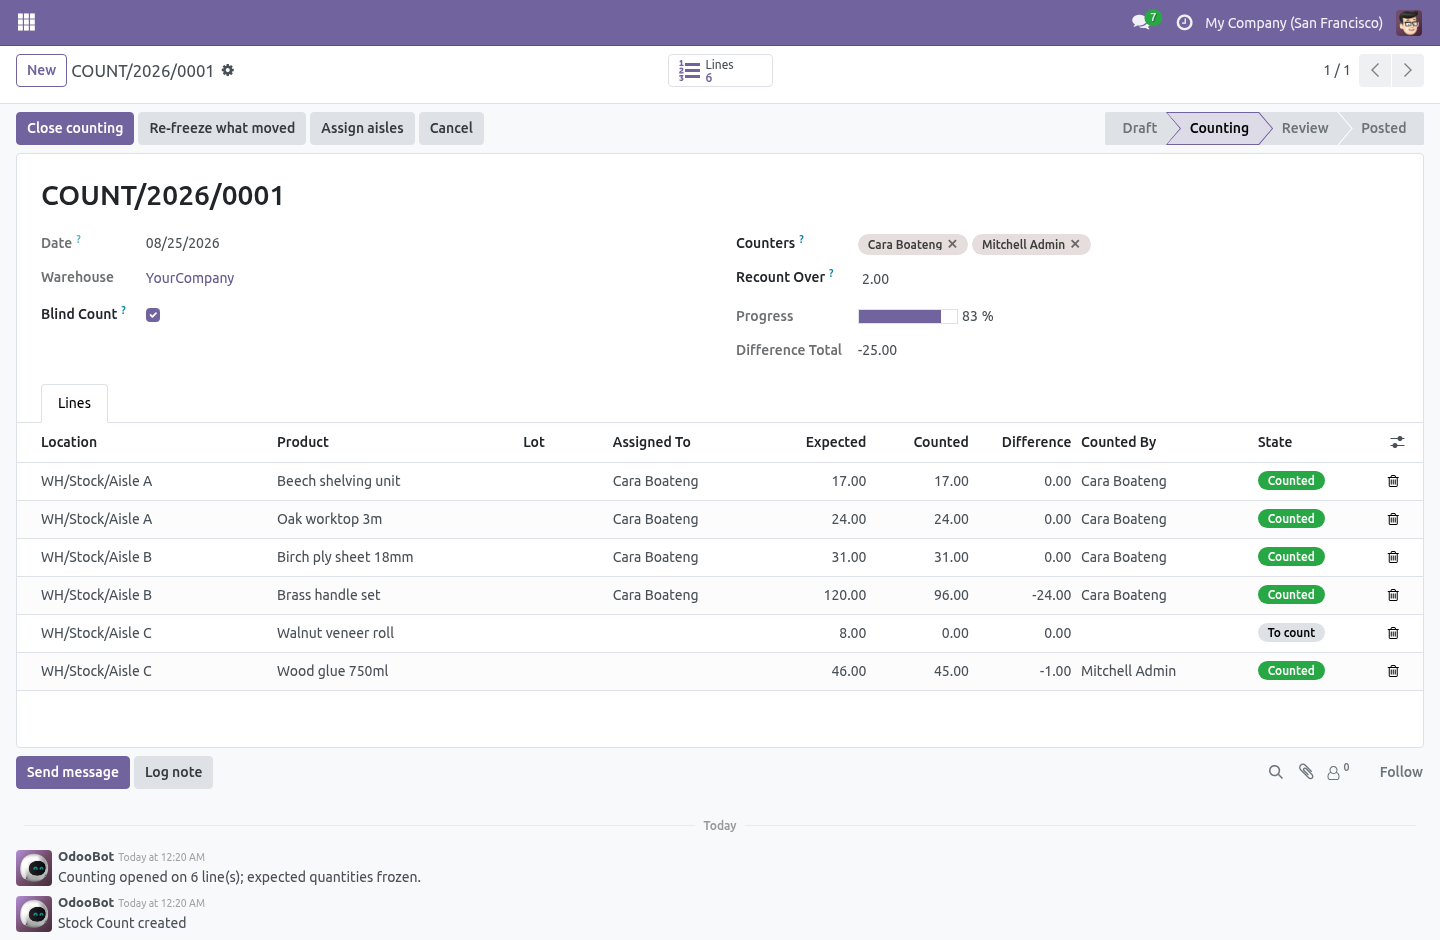Delete the Brass handle set line
This screenshot has width=1440, height=940.
(1393, 595)
